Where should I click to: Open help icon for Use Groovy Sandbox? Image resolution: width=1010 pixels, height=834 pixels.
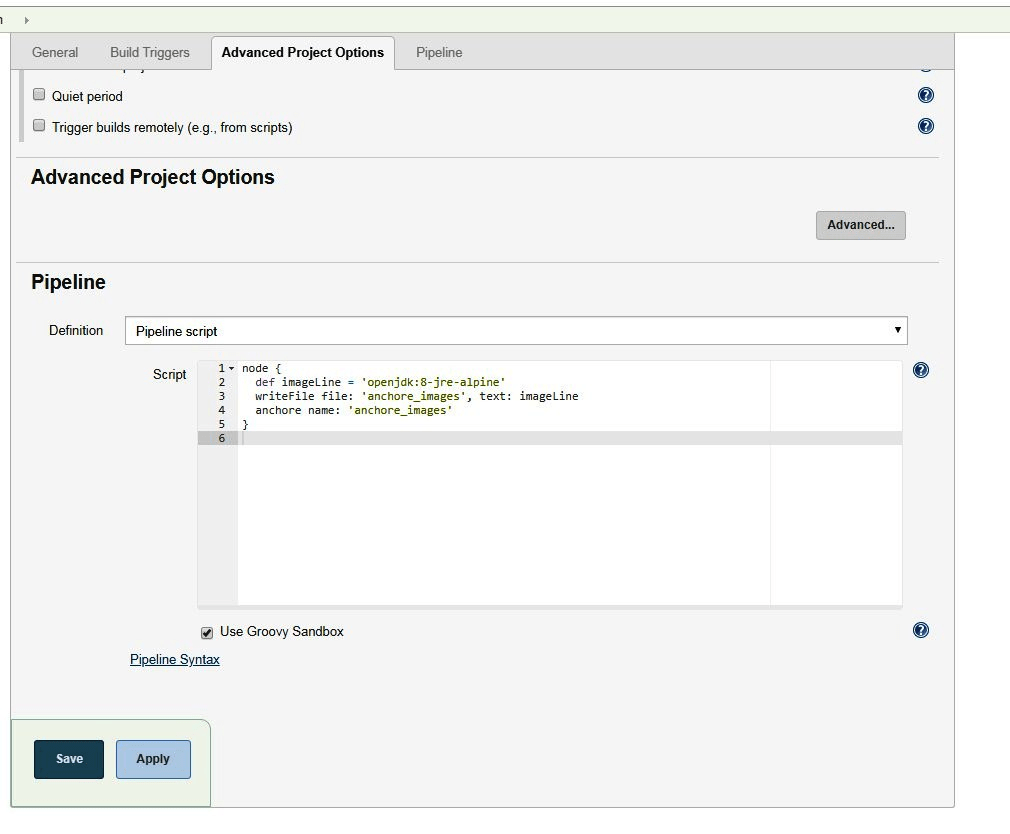(921, 630)
